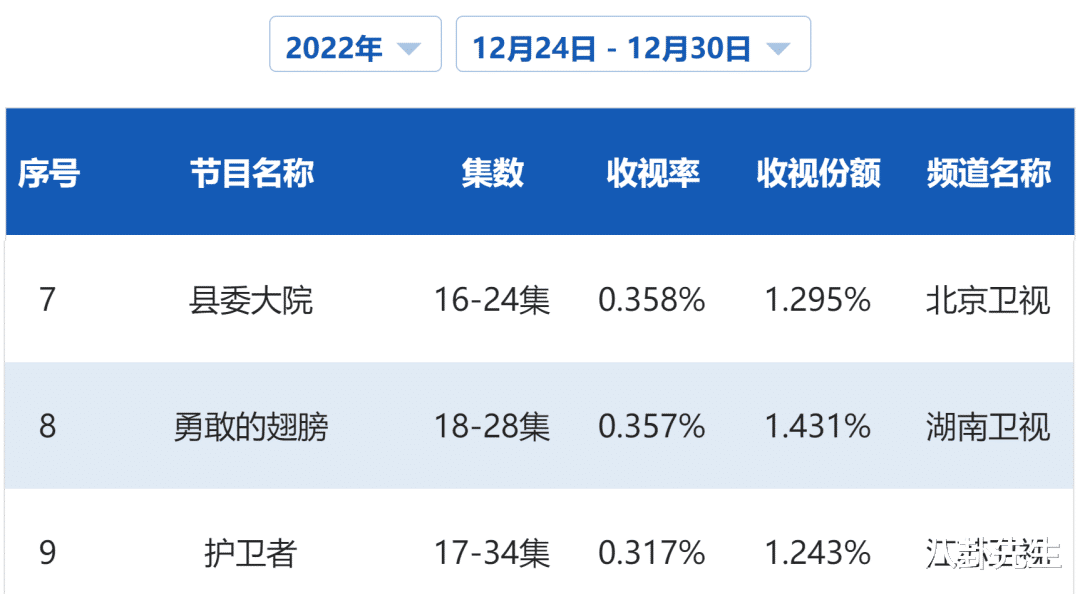Click the 集数 column header
The width and height of the screenshot is (1080, 594).
(x=493, y=173)
